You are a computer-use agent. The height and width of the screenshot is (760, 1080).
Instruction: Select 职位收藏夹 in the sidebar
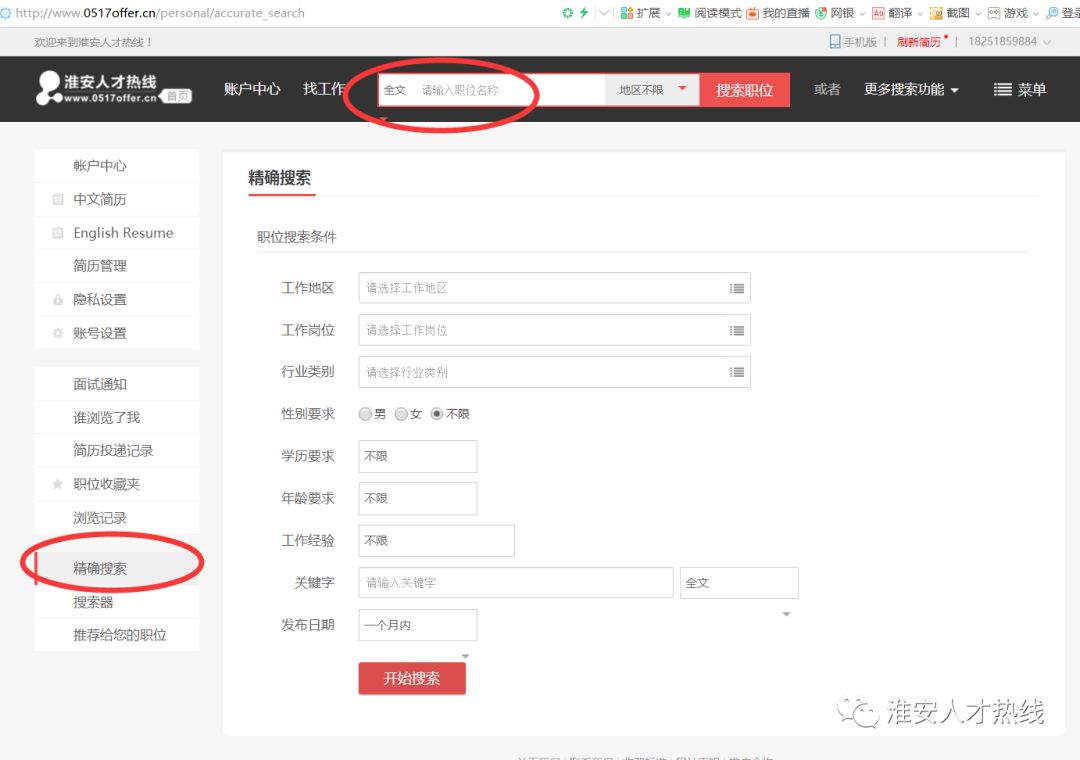(106, 484)
